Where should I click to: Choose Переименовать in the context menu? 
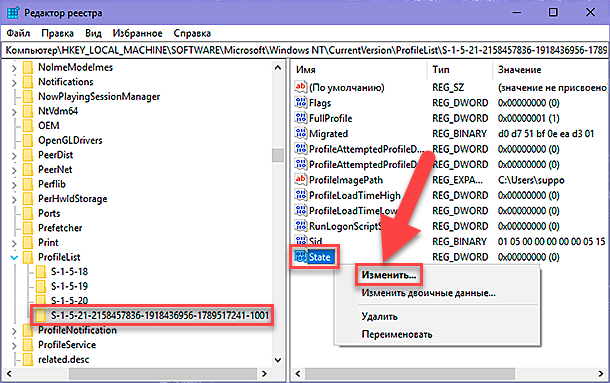(397, 334)
